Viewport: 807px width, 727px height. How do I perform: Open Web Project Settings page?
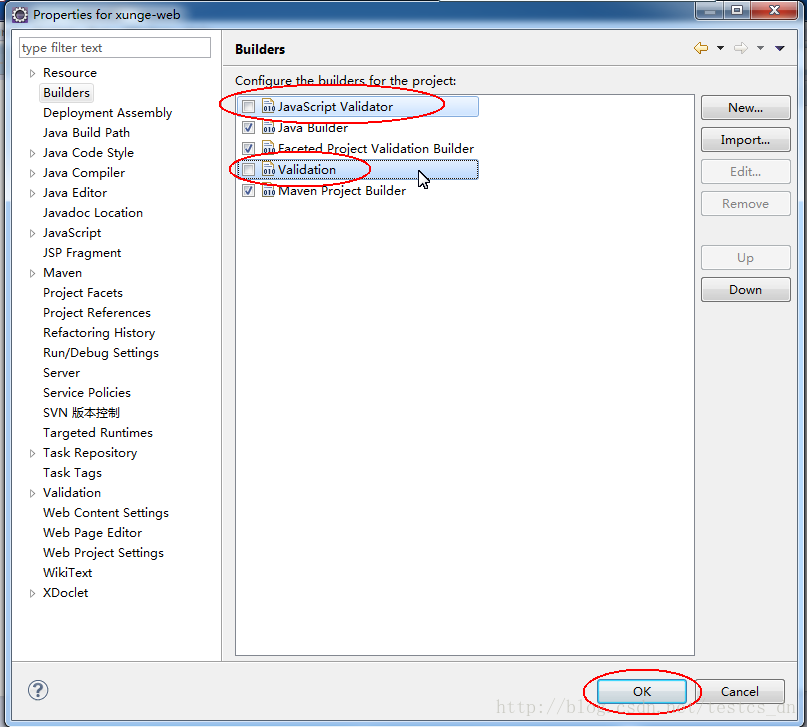click(x=103, y=553)
